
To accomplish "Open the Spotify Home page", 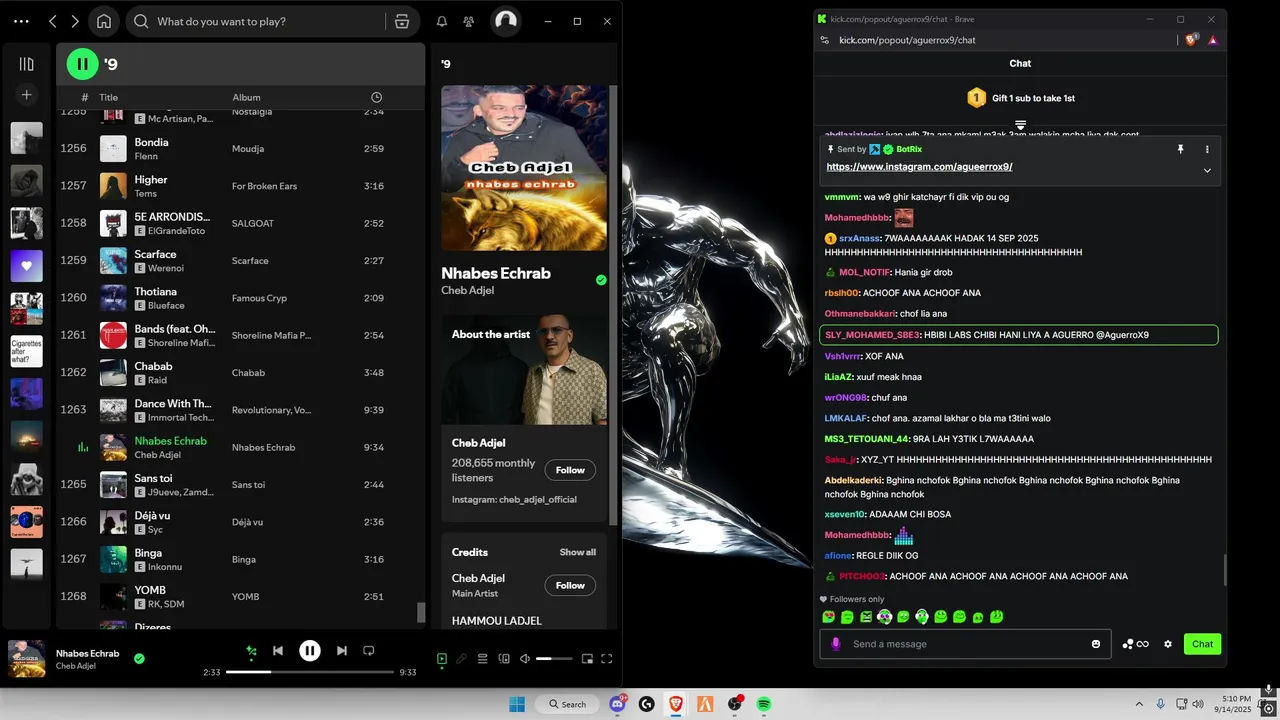I will click(x=104, y=21).
